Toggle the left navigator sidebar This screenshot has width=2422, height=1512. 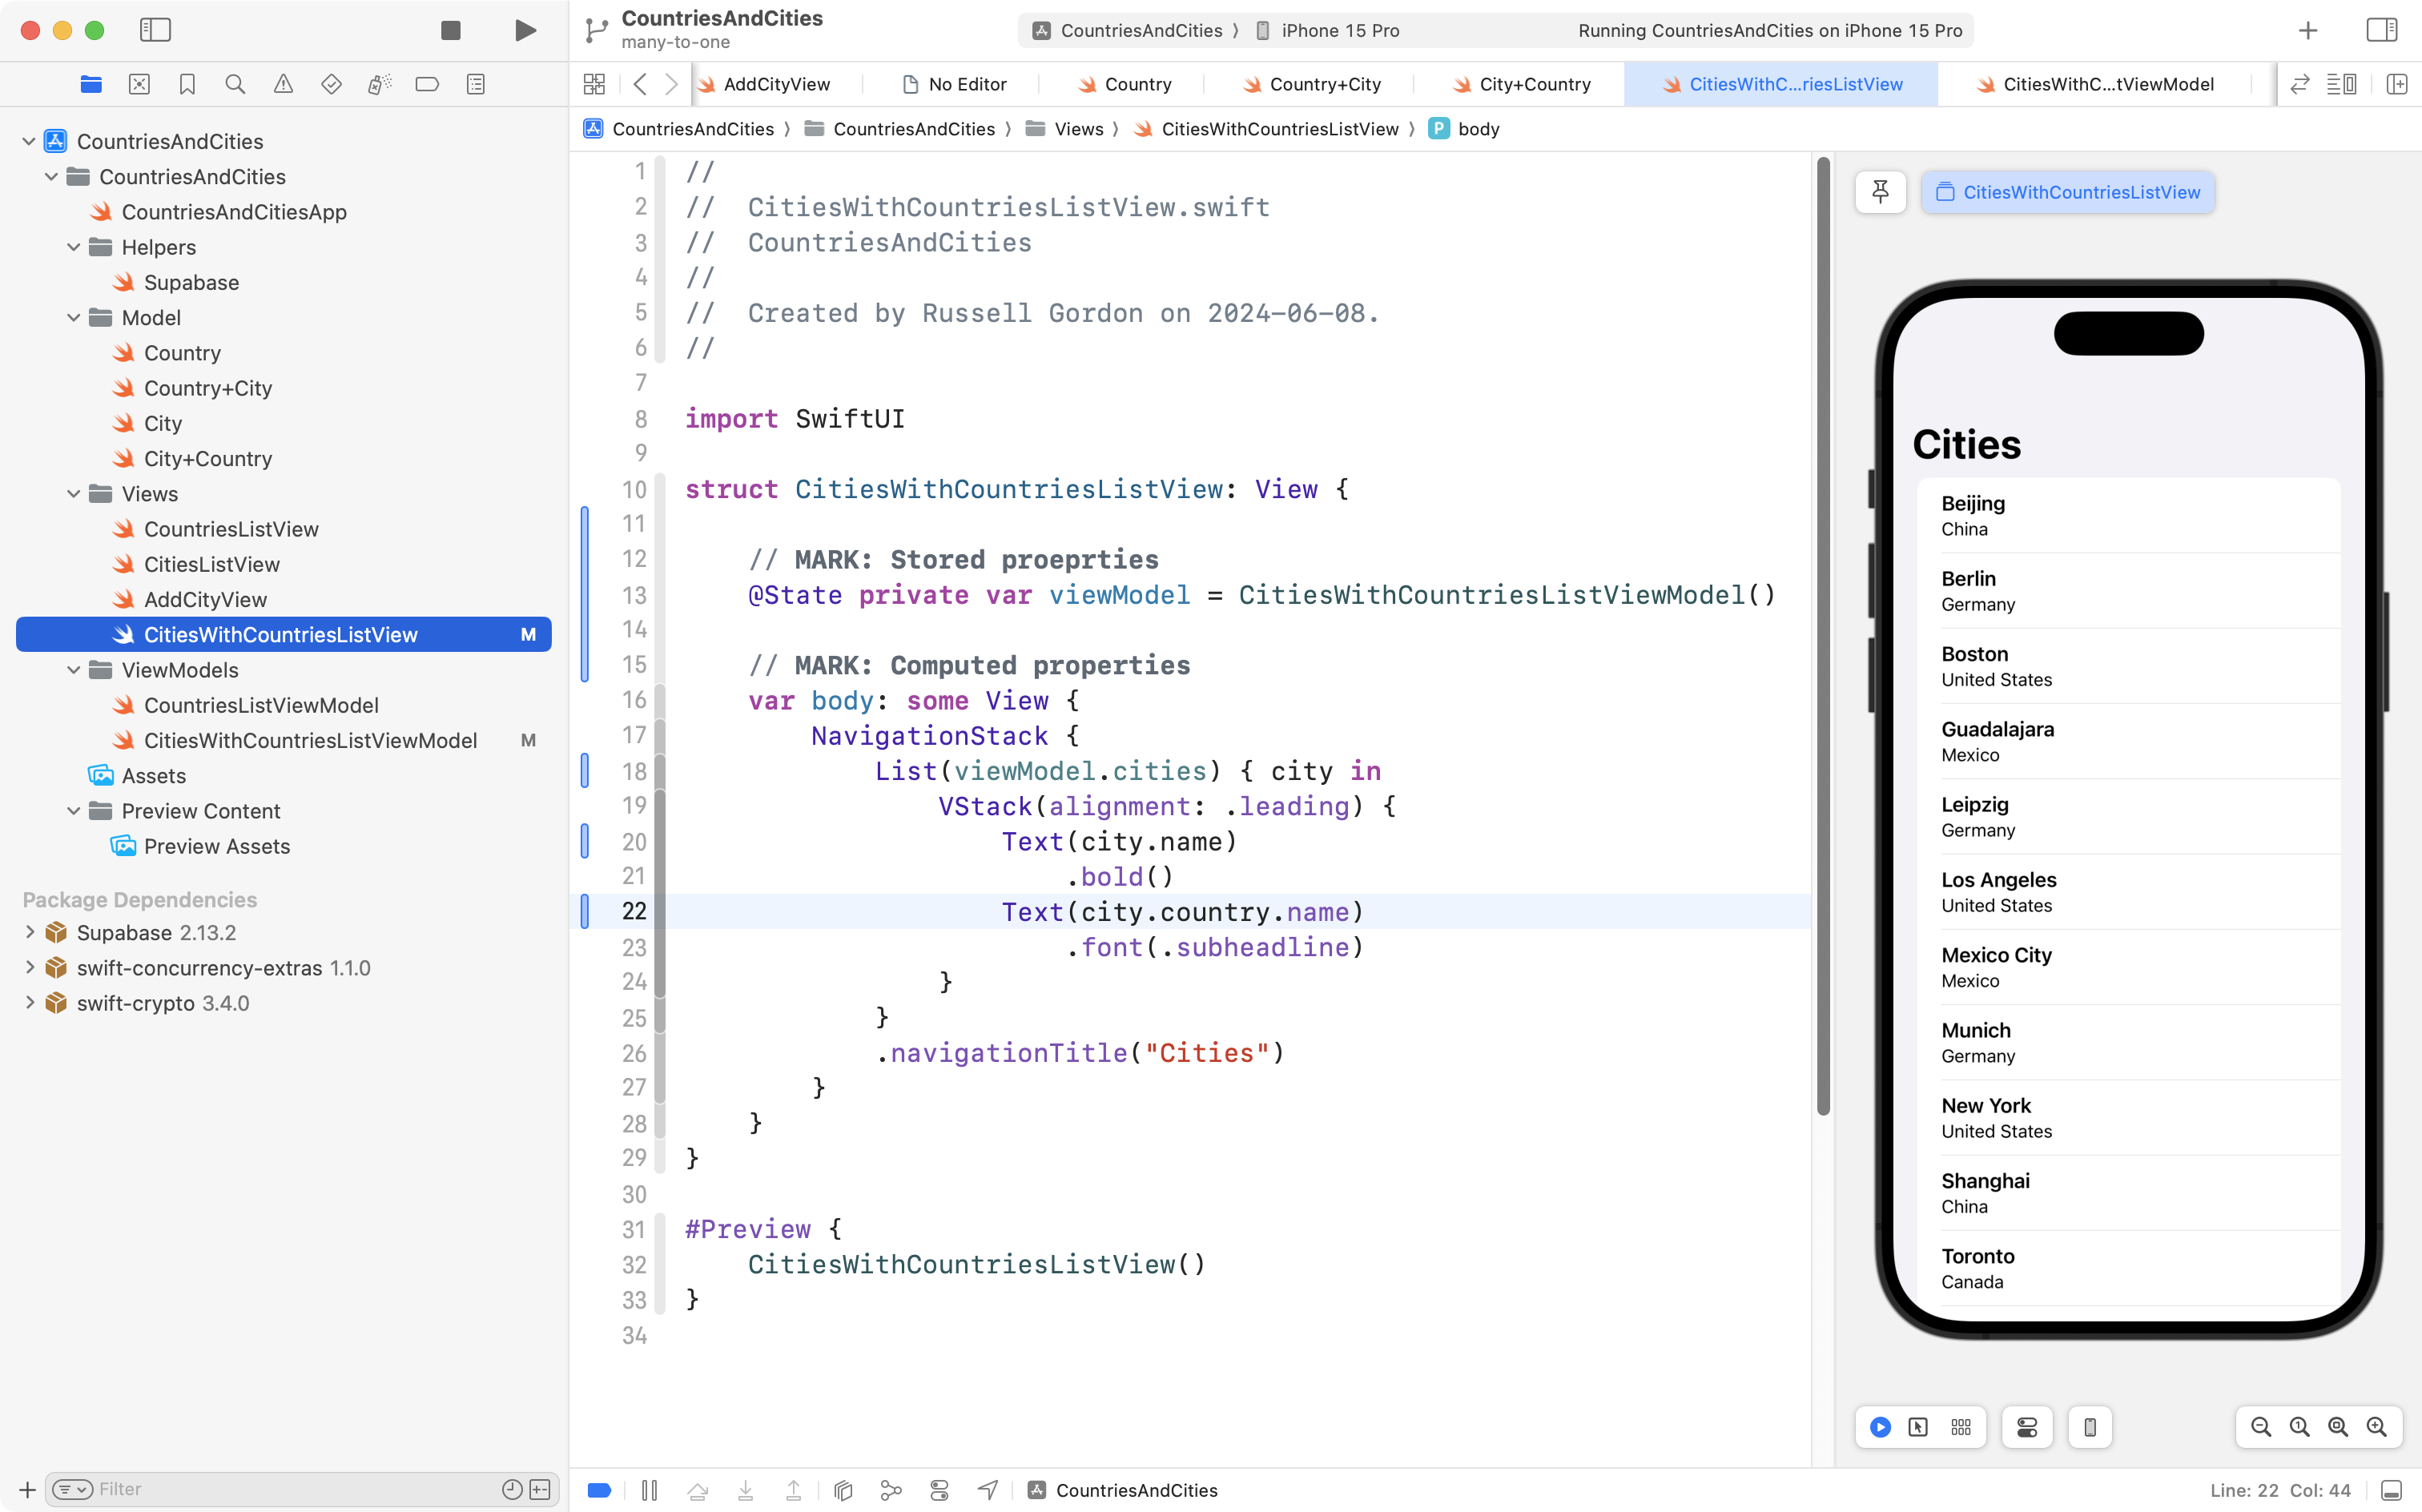[x=155, y=30]
